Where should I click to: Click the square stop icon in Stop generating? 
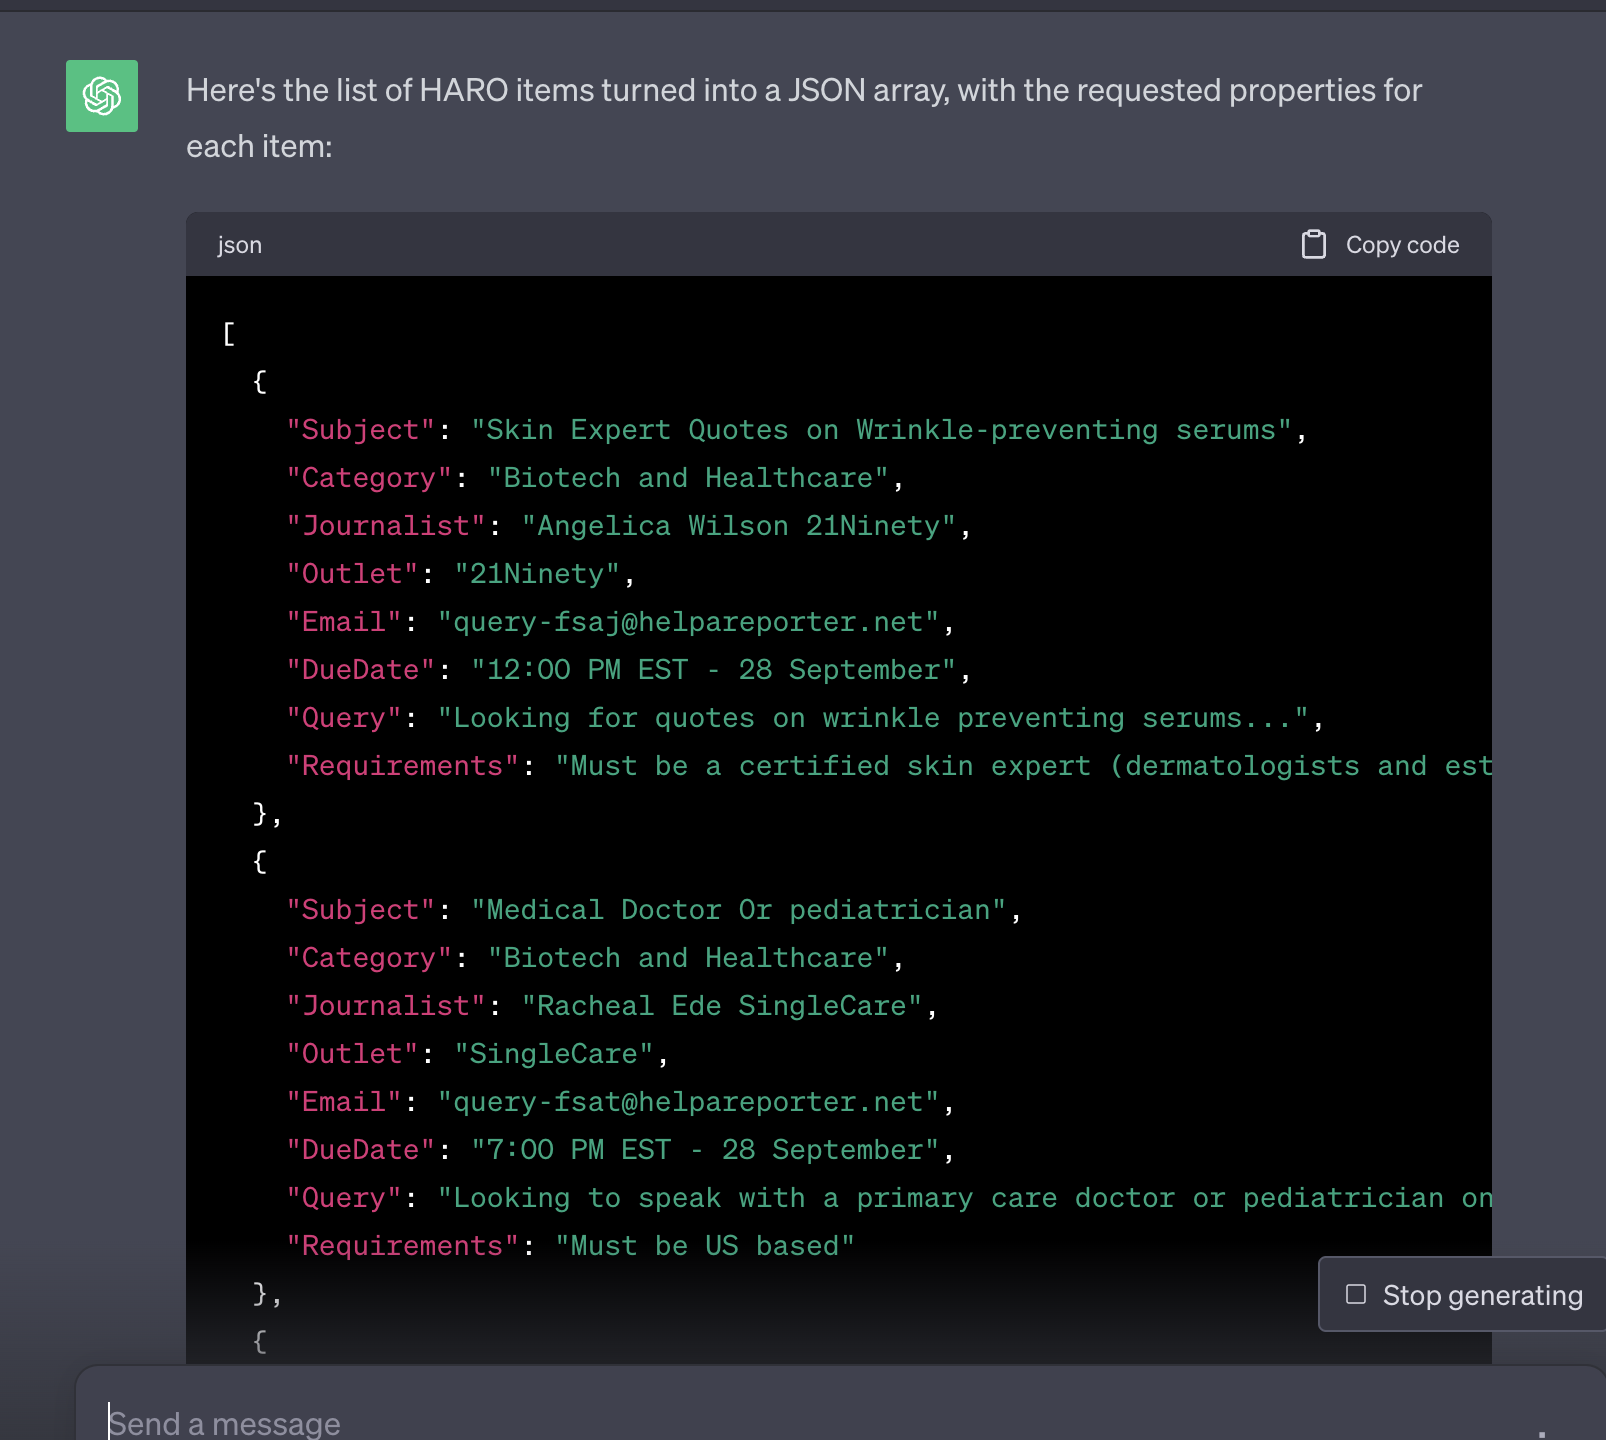point(1356,1294)
